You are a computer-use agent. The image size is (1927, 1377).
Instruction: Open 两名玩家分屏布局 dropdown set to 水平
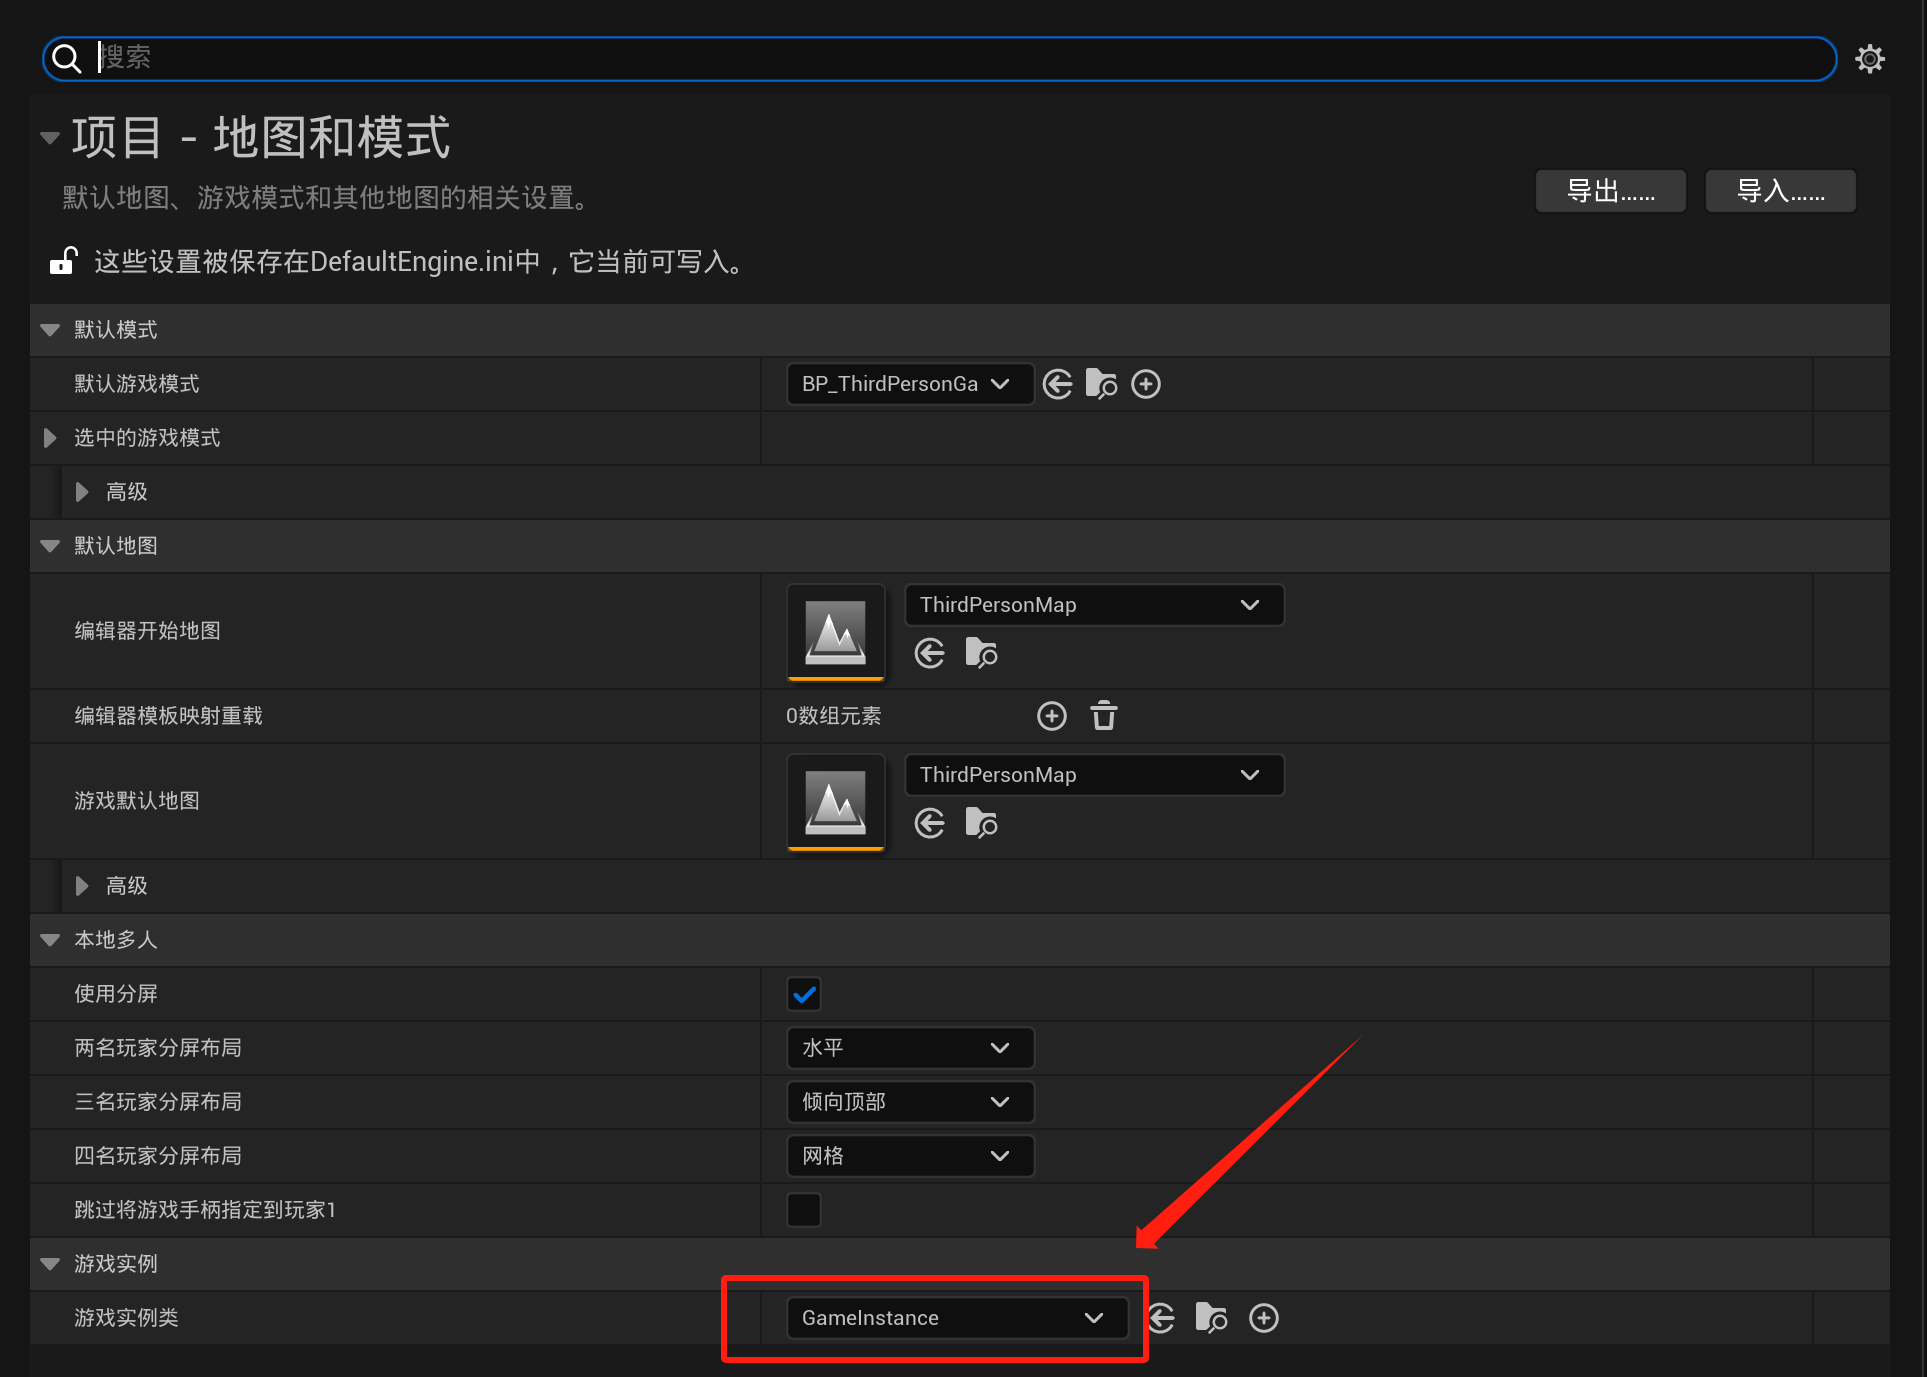(908, 1048)
